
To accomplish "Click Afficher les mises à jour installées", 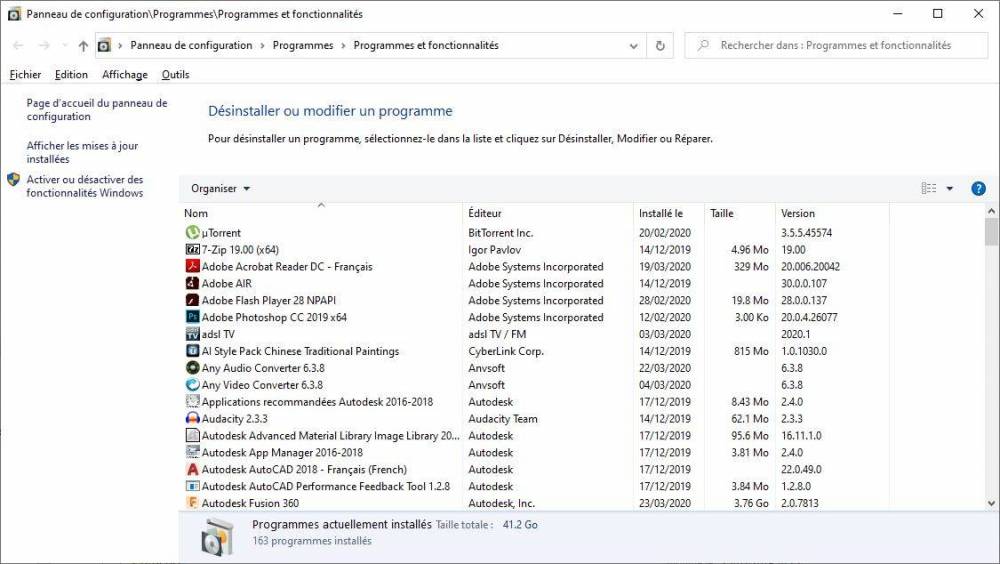I will click(x=82, y=152).
